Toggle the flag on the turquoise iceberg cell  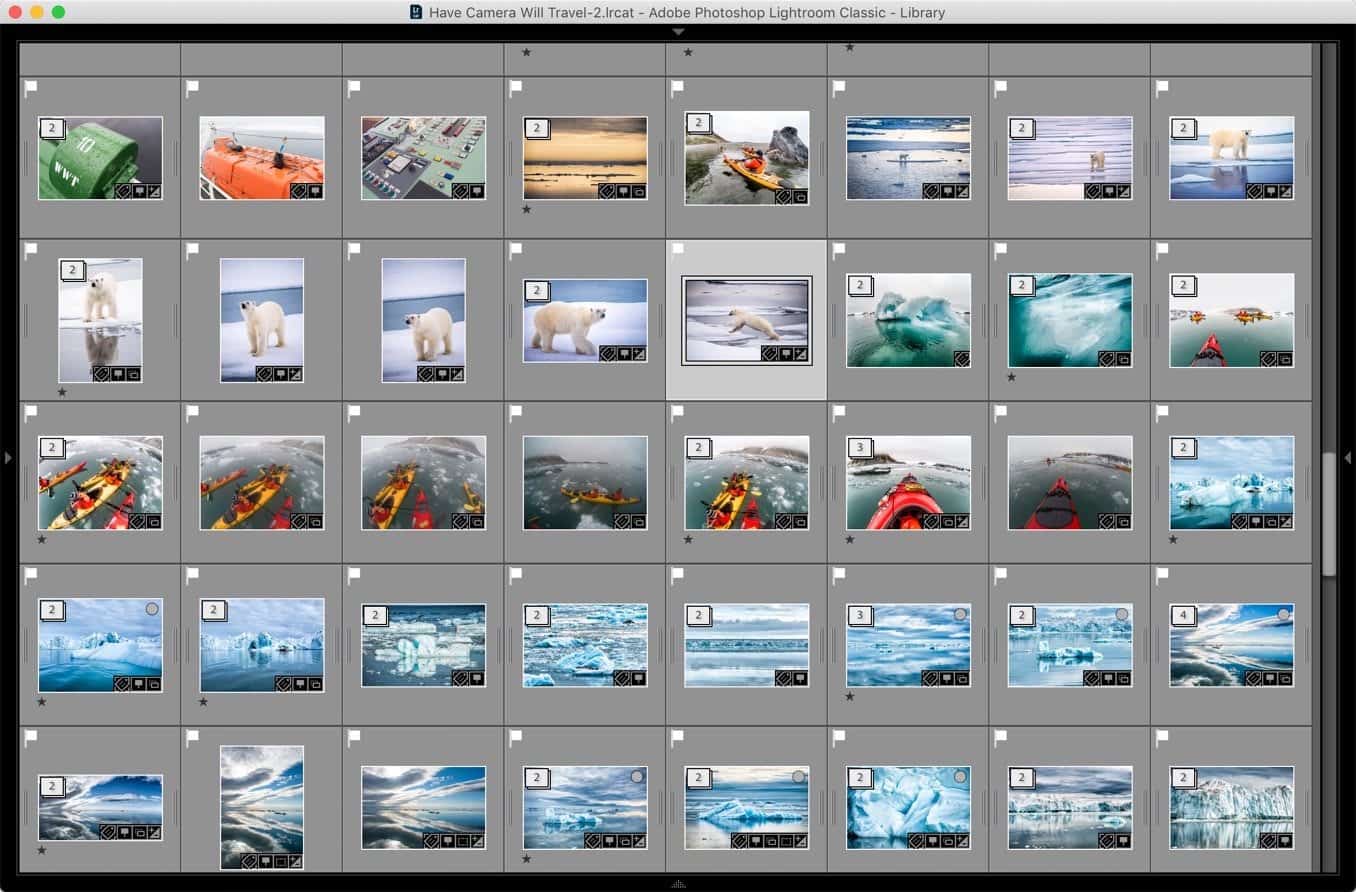click(839, 250)
